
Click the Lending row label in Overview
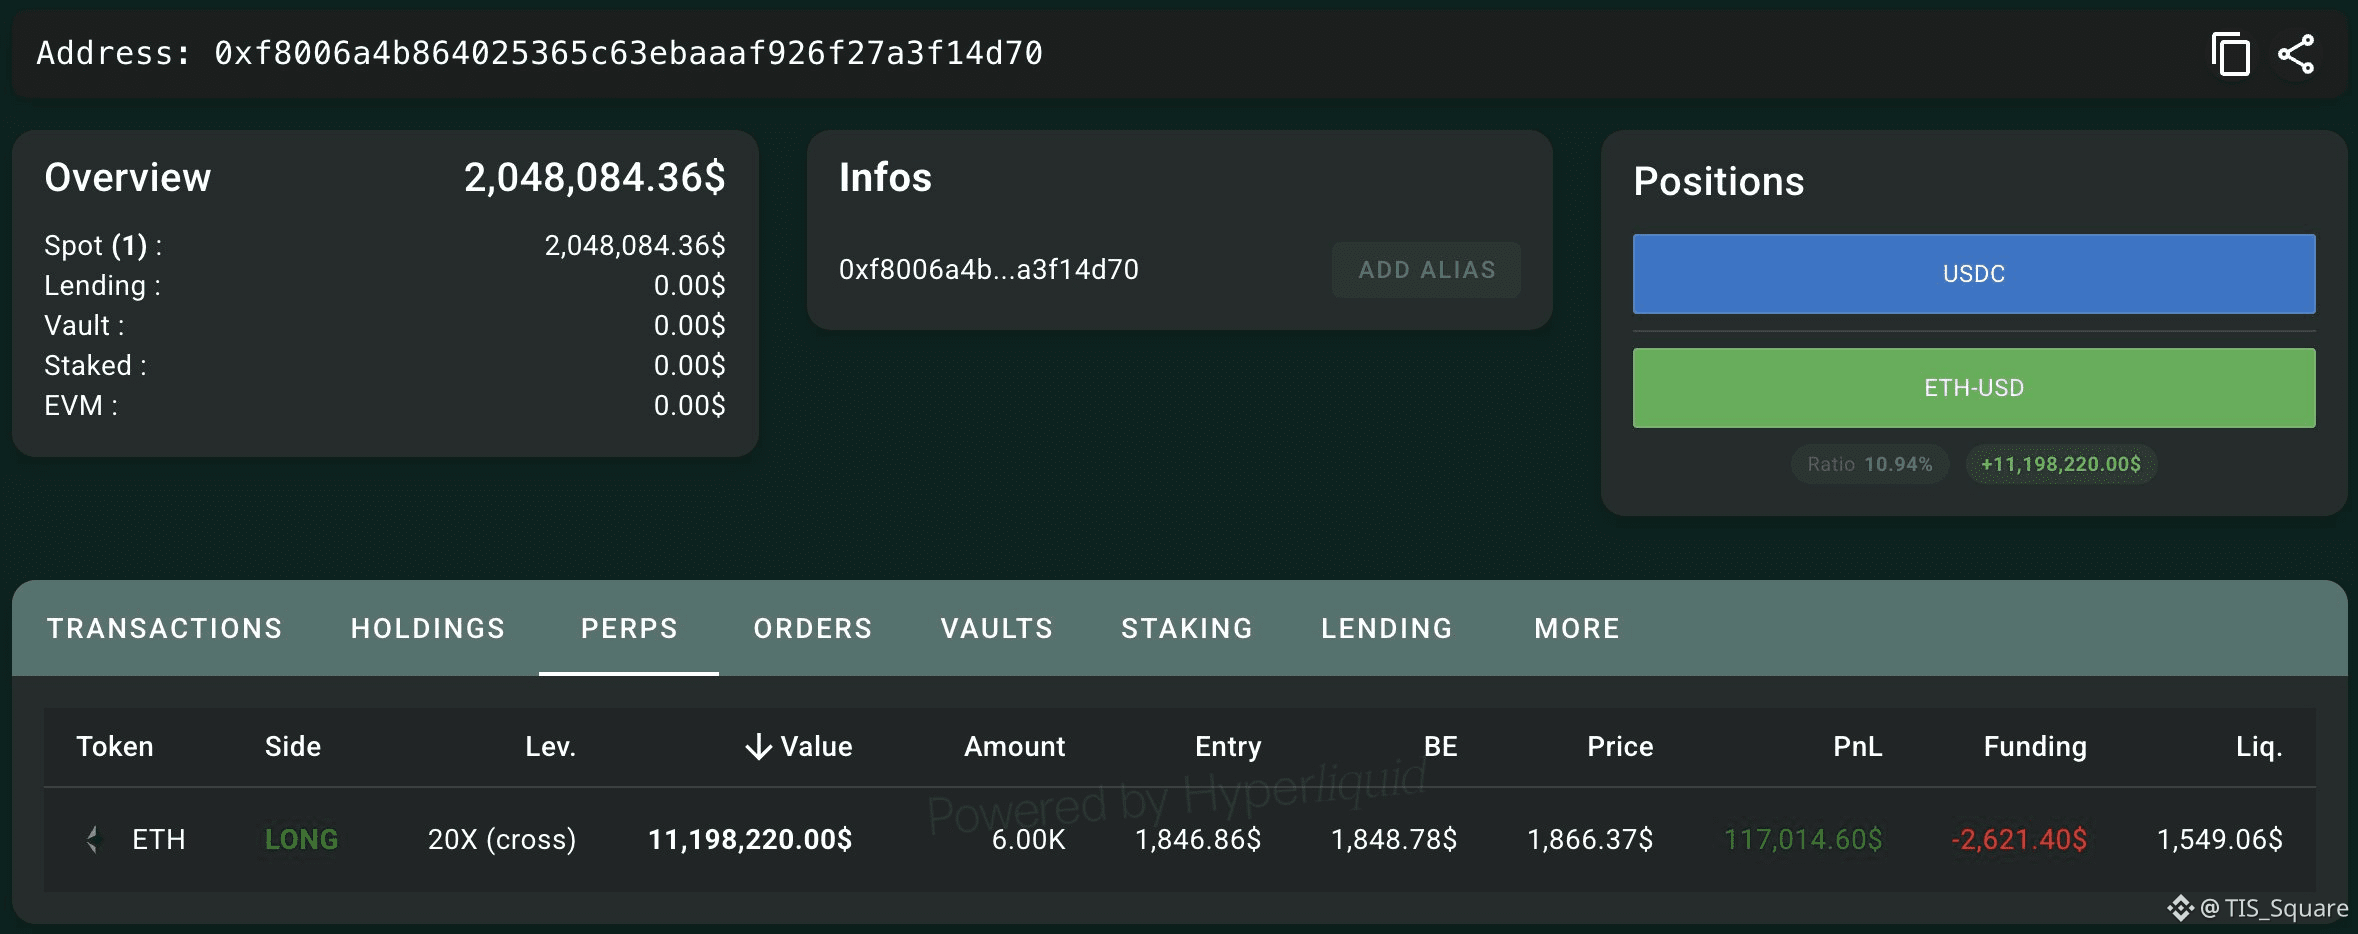(102, 286)
